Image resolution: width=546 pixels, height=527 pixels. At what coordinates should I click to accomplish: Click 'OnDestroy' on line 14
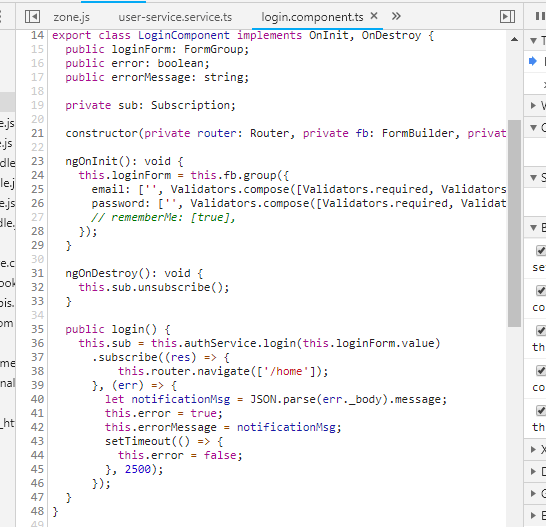pyautogui.click(x=391, y=35)
